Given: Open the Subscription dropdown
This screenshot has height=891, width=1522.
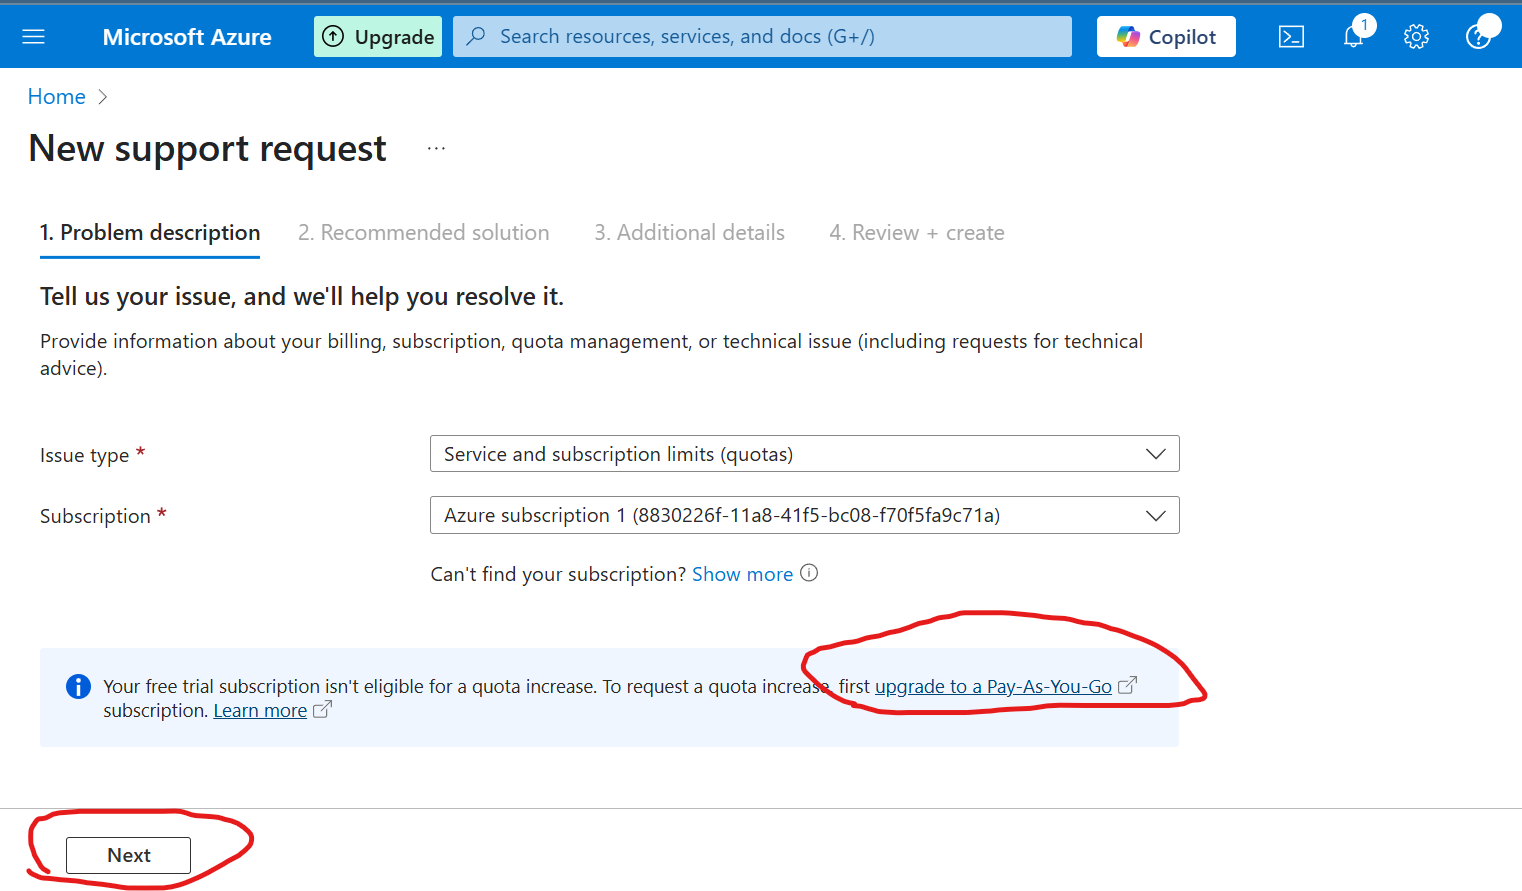Looking at the screenshot, I should [805, 515].
